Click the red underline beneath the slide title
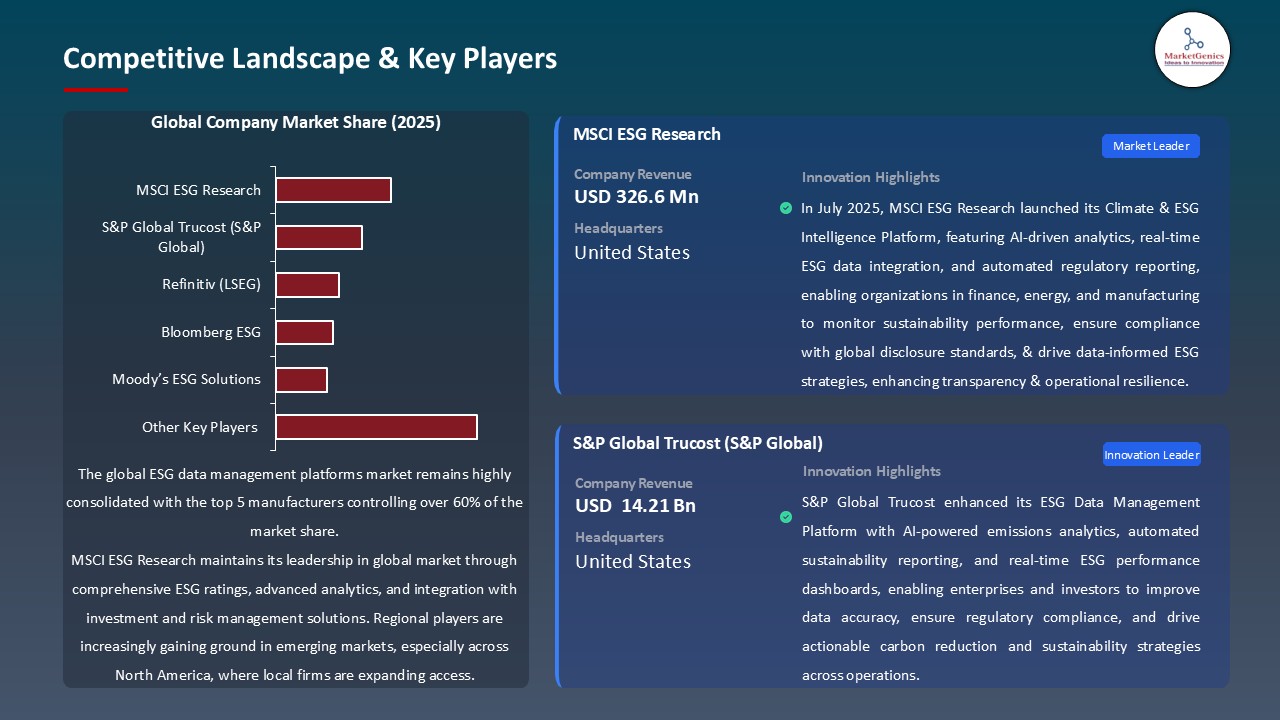Viewport: 1280px width, 720px height. pyautogui.click(x=95, y=88)
